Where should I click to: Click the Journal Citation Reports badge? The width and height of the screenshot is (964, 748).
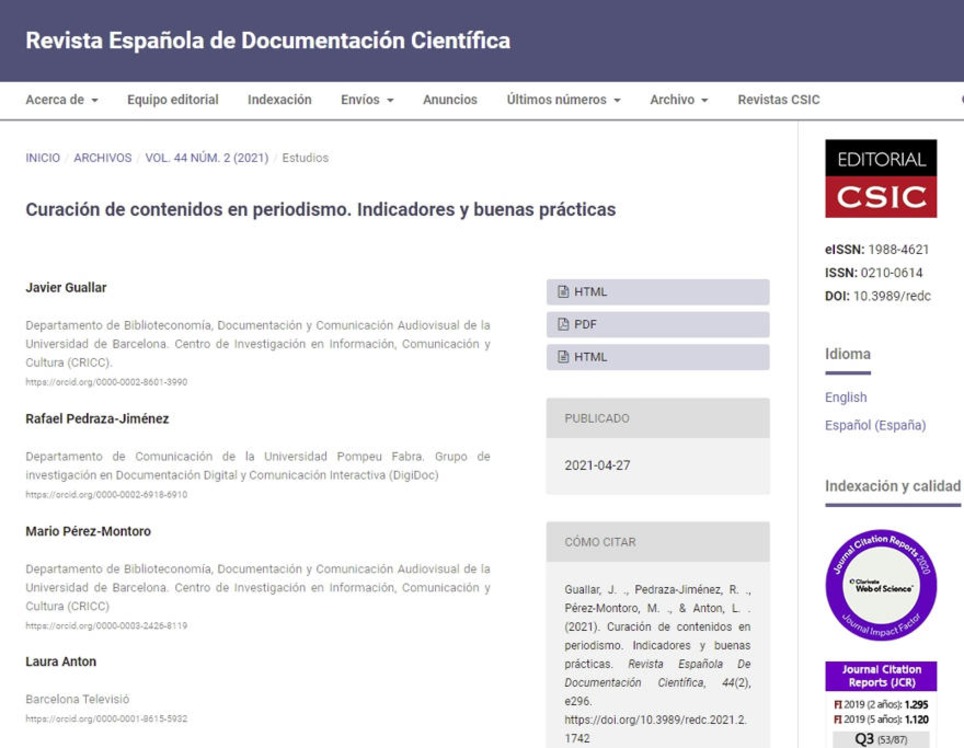pos(880,585)
